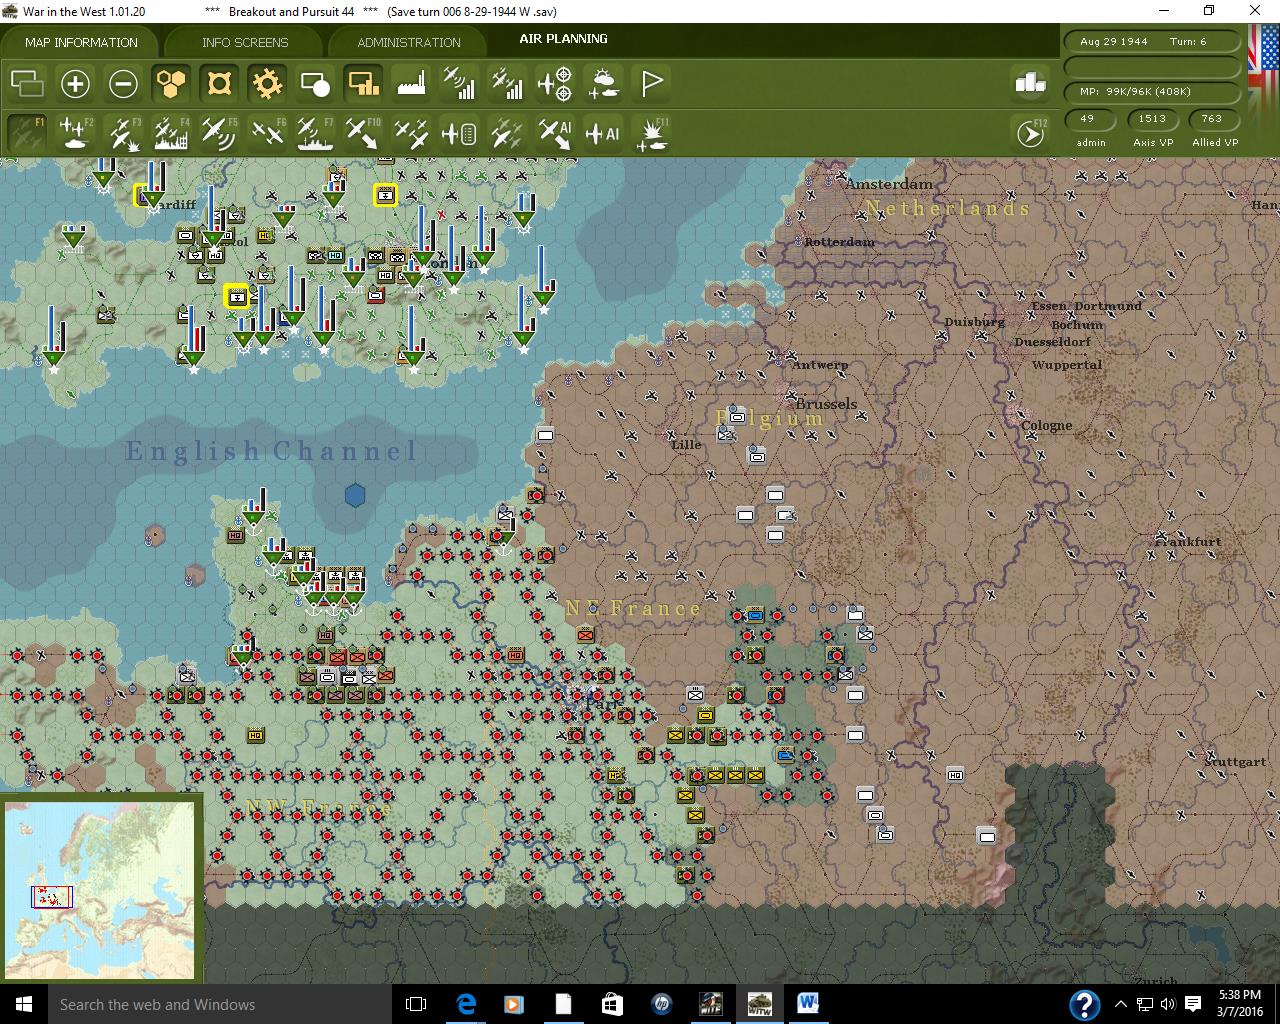Click the overlapping windows icon in toolbar
This screenshot has width=1280, height=1024.
tap(27, 83)
